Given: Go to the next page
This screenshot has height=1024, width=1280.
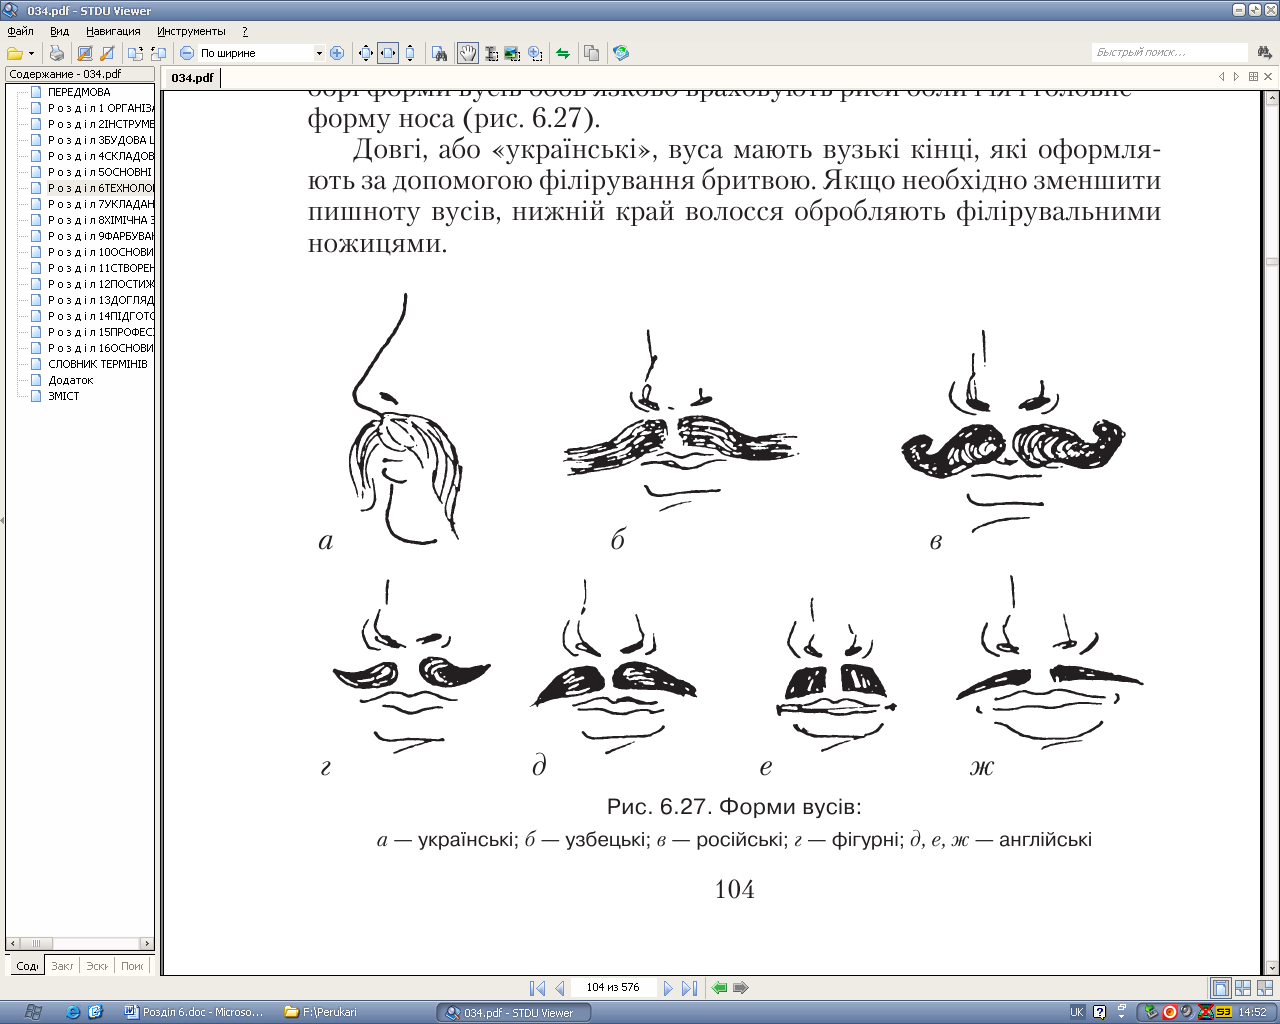Looking at the screenshot, I should point(668,988).
